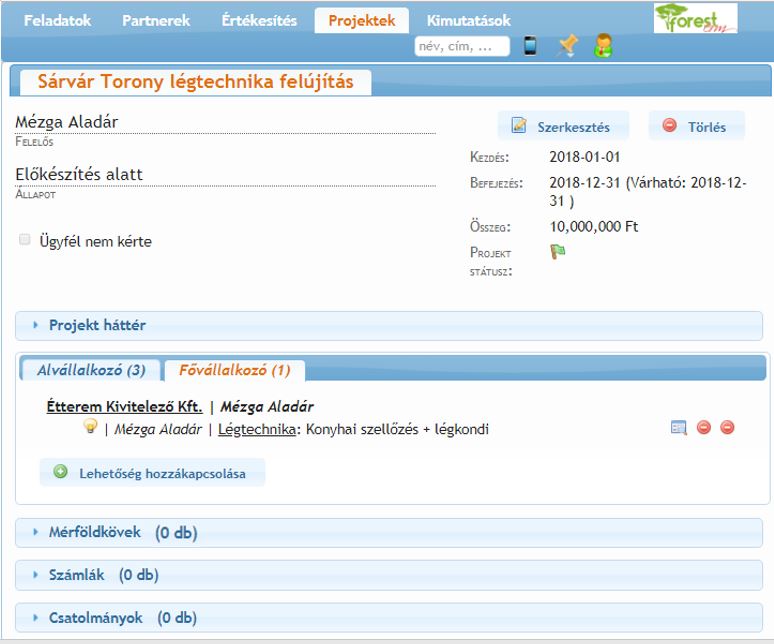
Task: Expand the Projekt háttér section
Action: 97,325
